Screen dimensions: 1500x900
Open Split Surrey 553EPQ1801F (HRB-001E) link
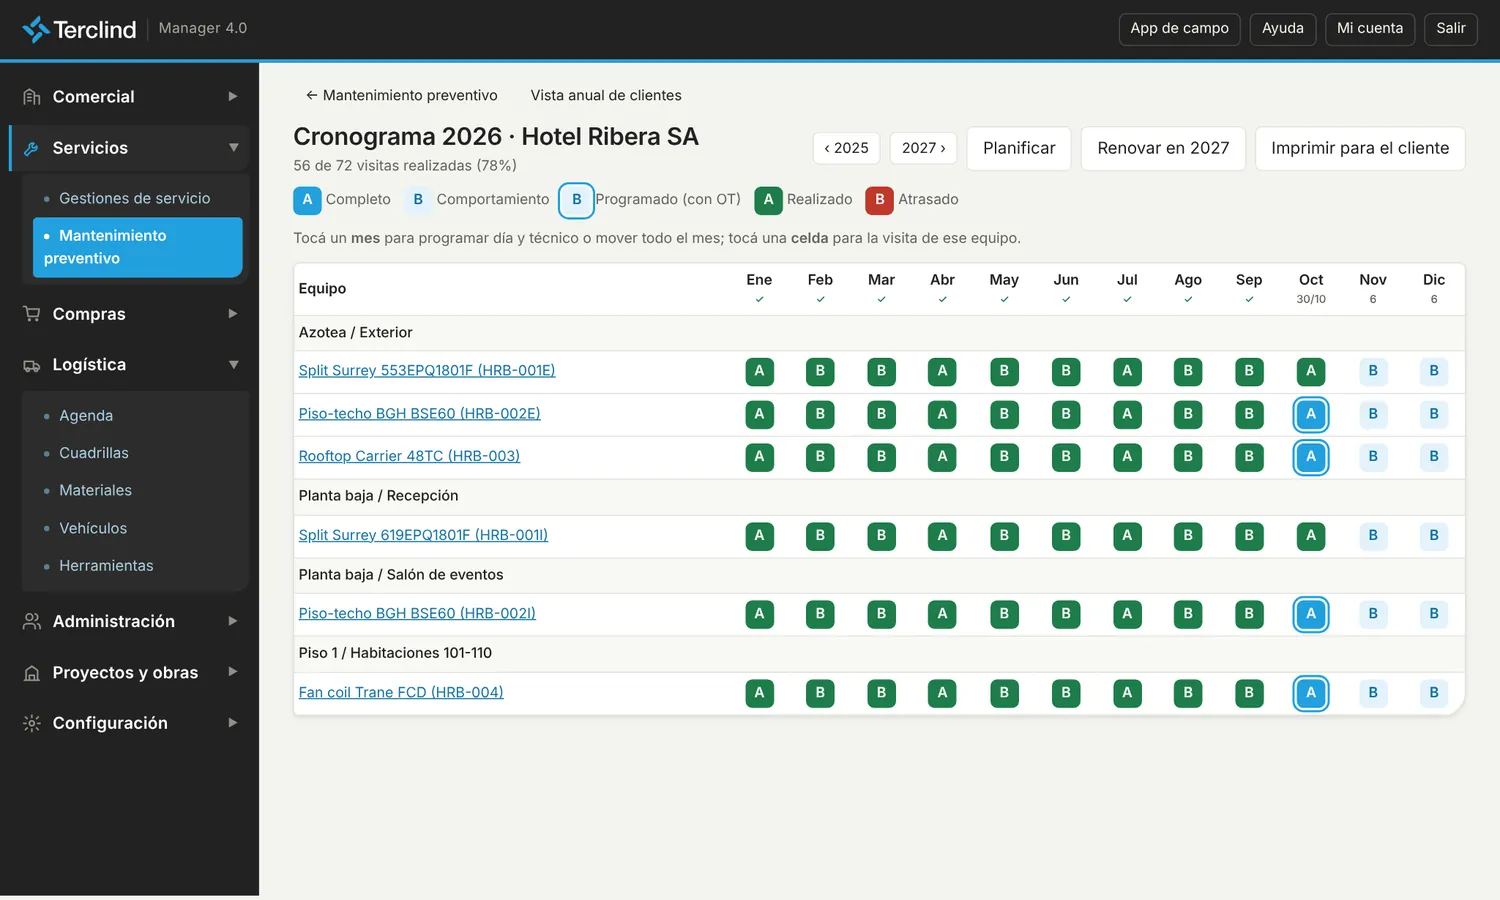(427, 371)
